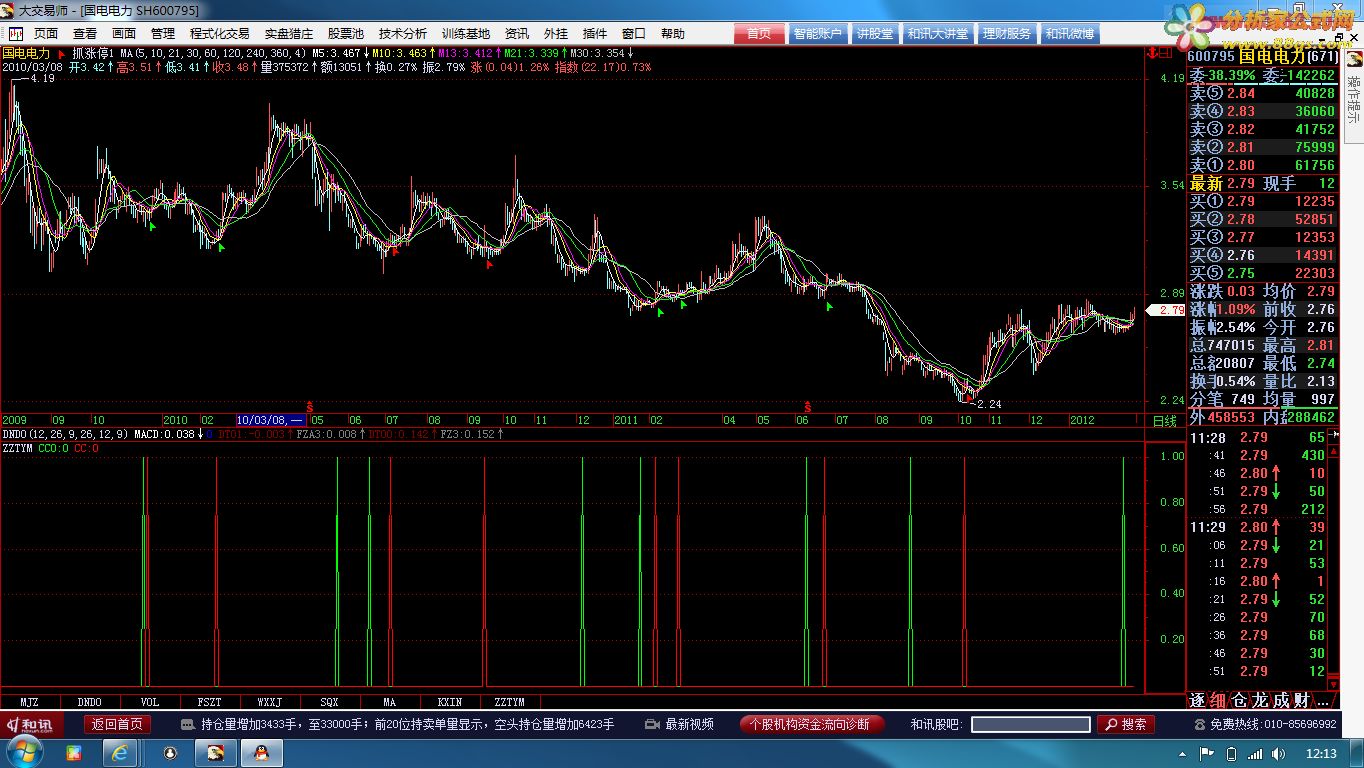The image size is (1364, 768).
Task: Open the eagle trading app taskbar icon
Action: [x=215, y=753]
